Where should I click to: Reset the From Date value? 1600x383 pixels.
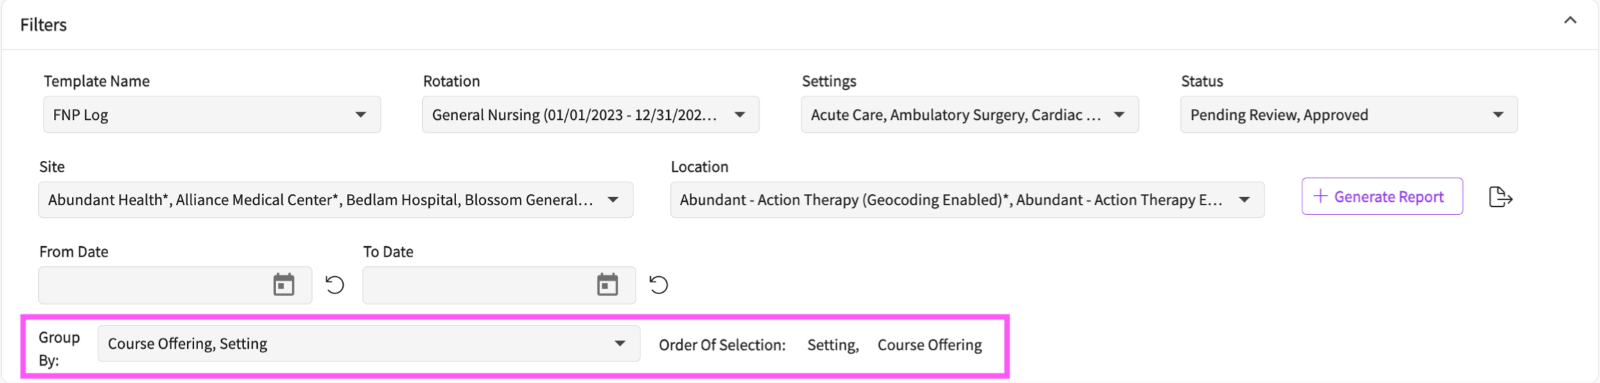335,285
